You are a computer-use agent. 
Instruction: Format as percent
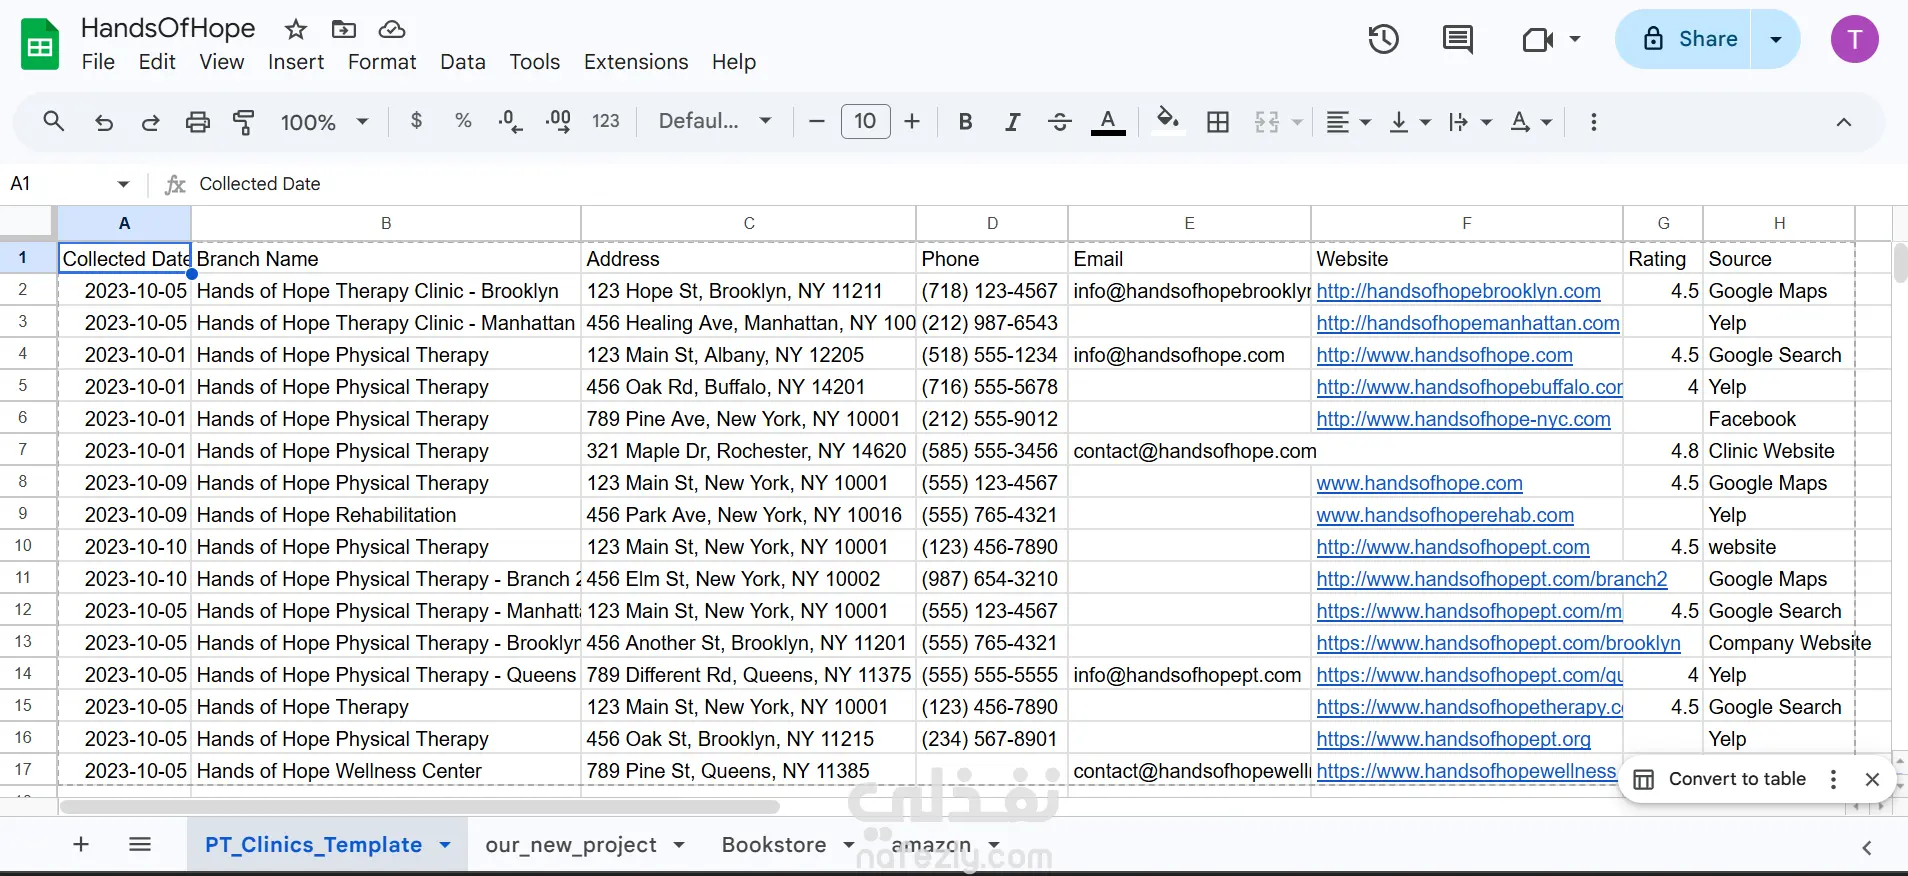(x=463, y=121)
